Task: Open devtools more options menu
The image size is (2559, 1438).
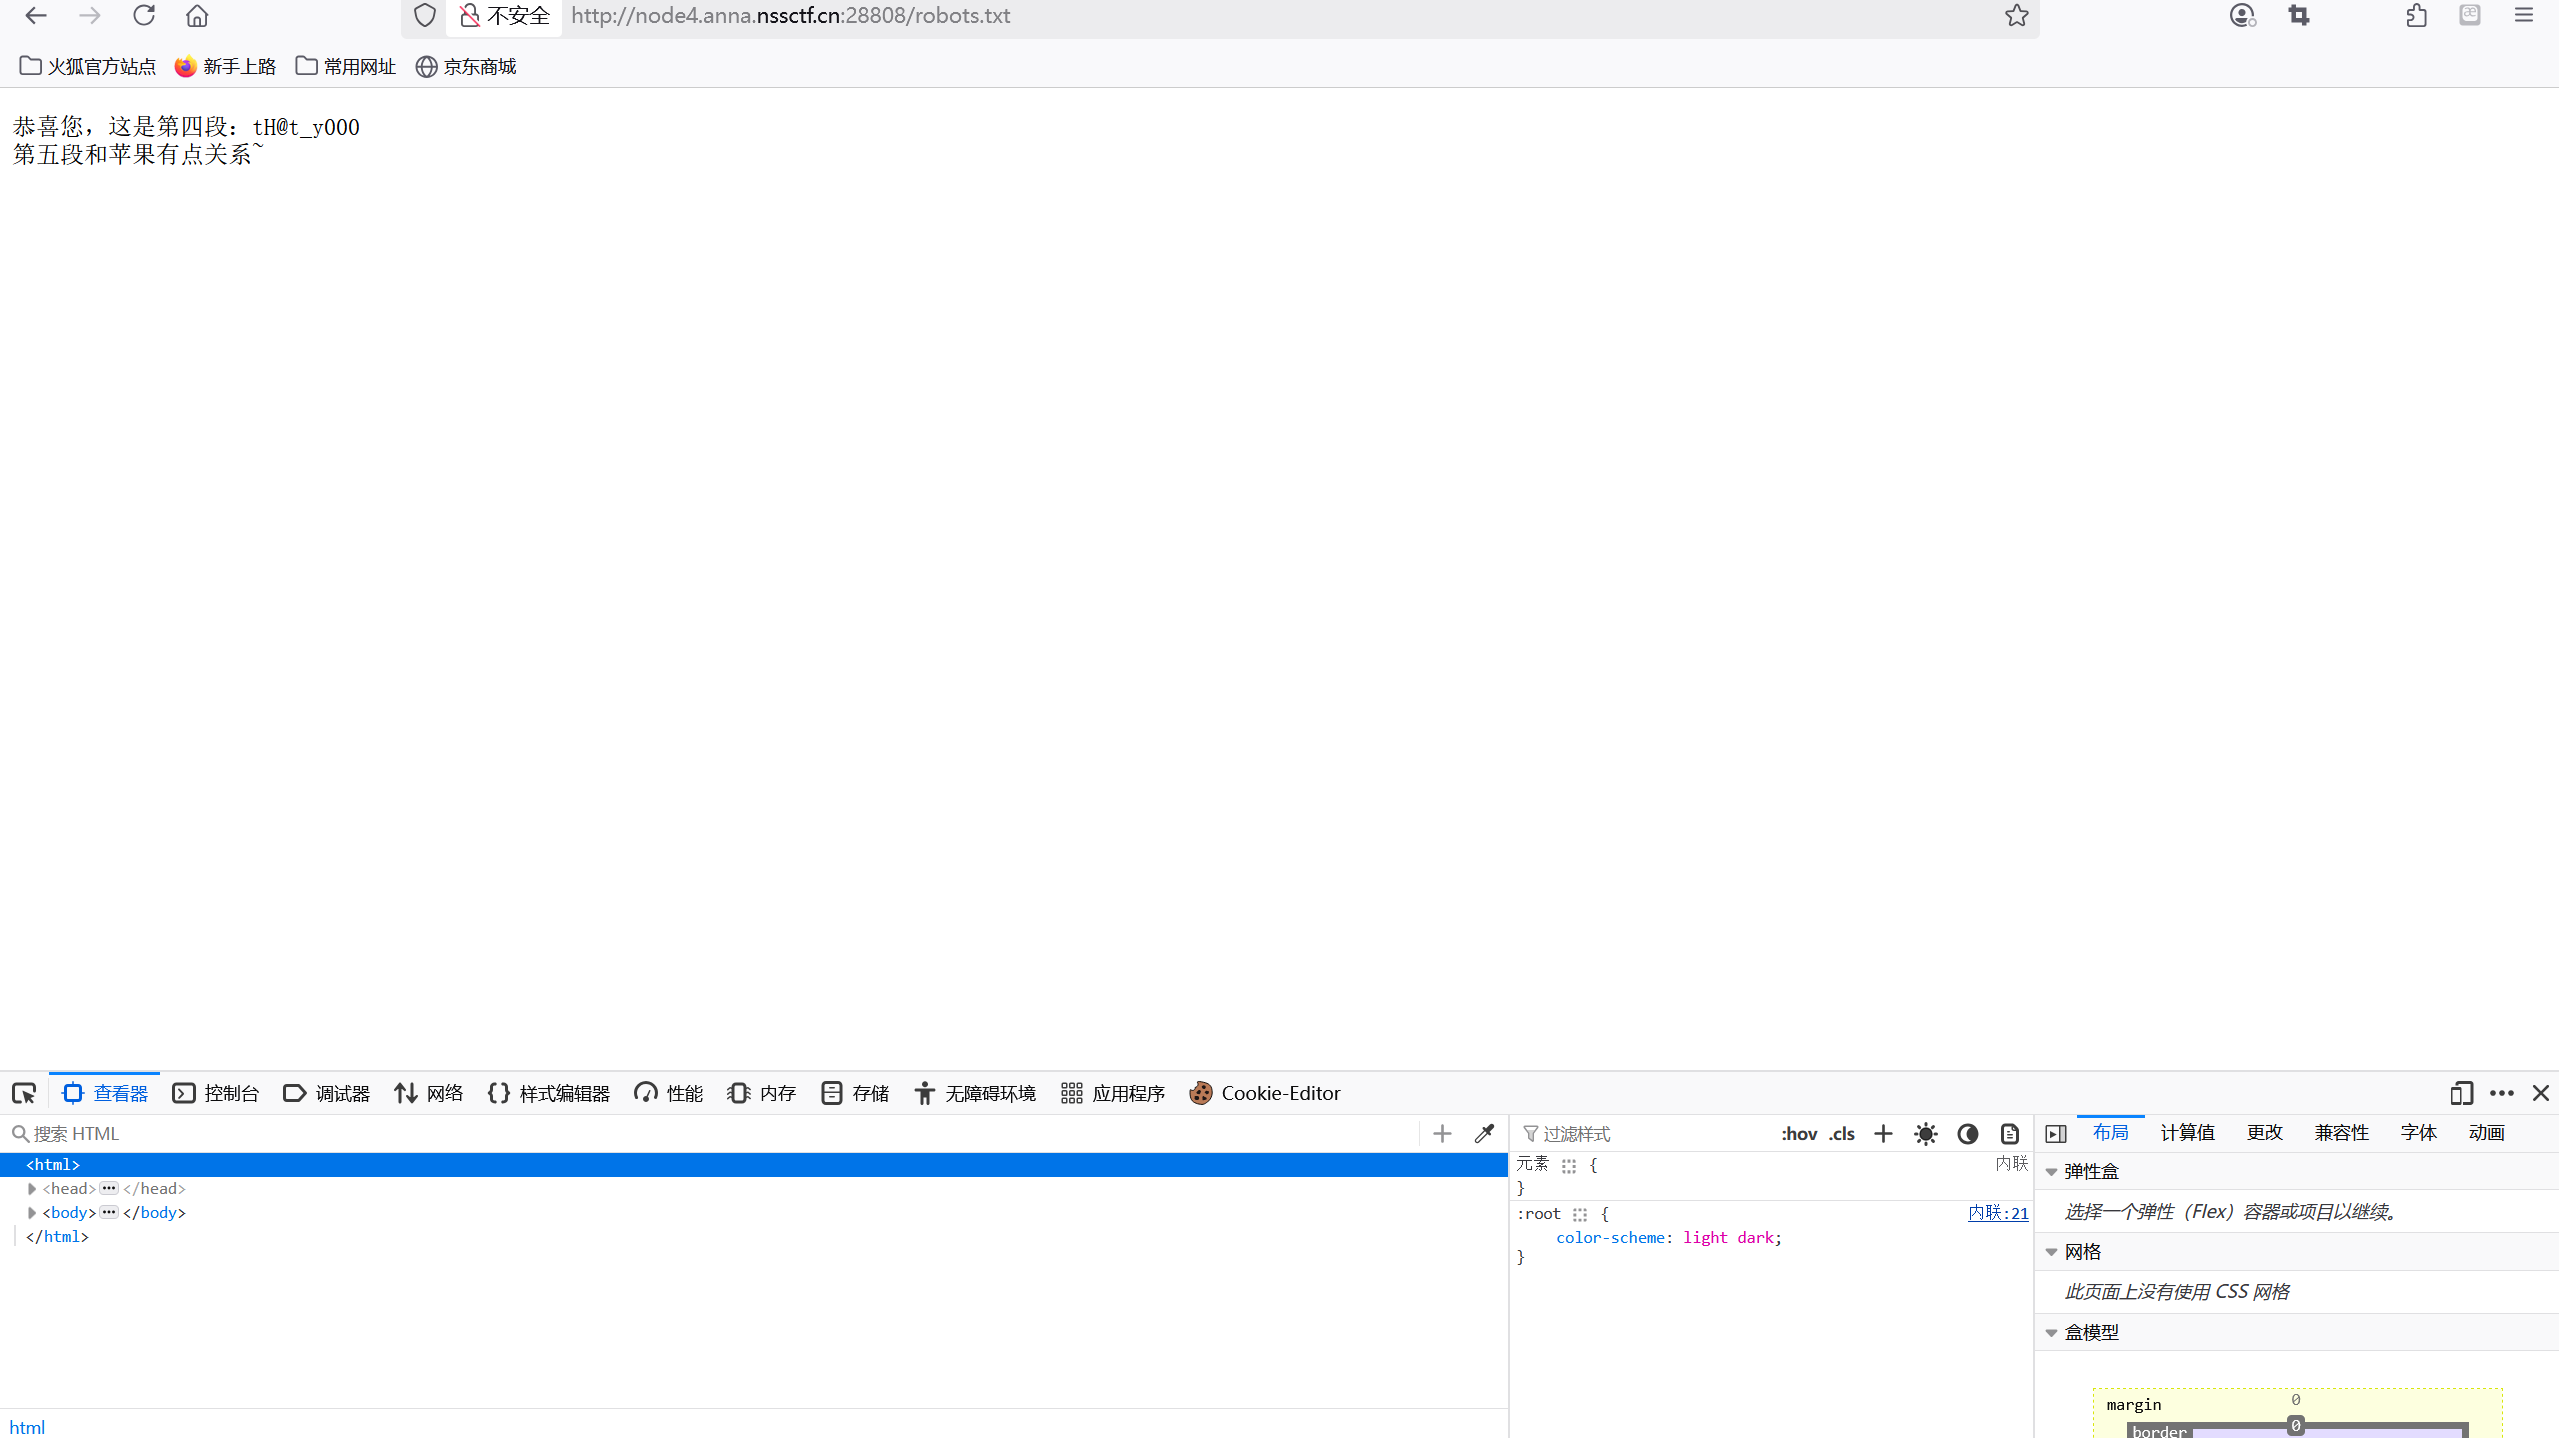Action: tap(2502, 1093)
